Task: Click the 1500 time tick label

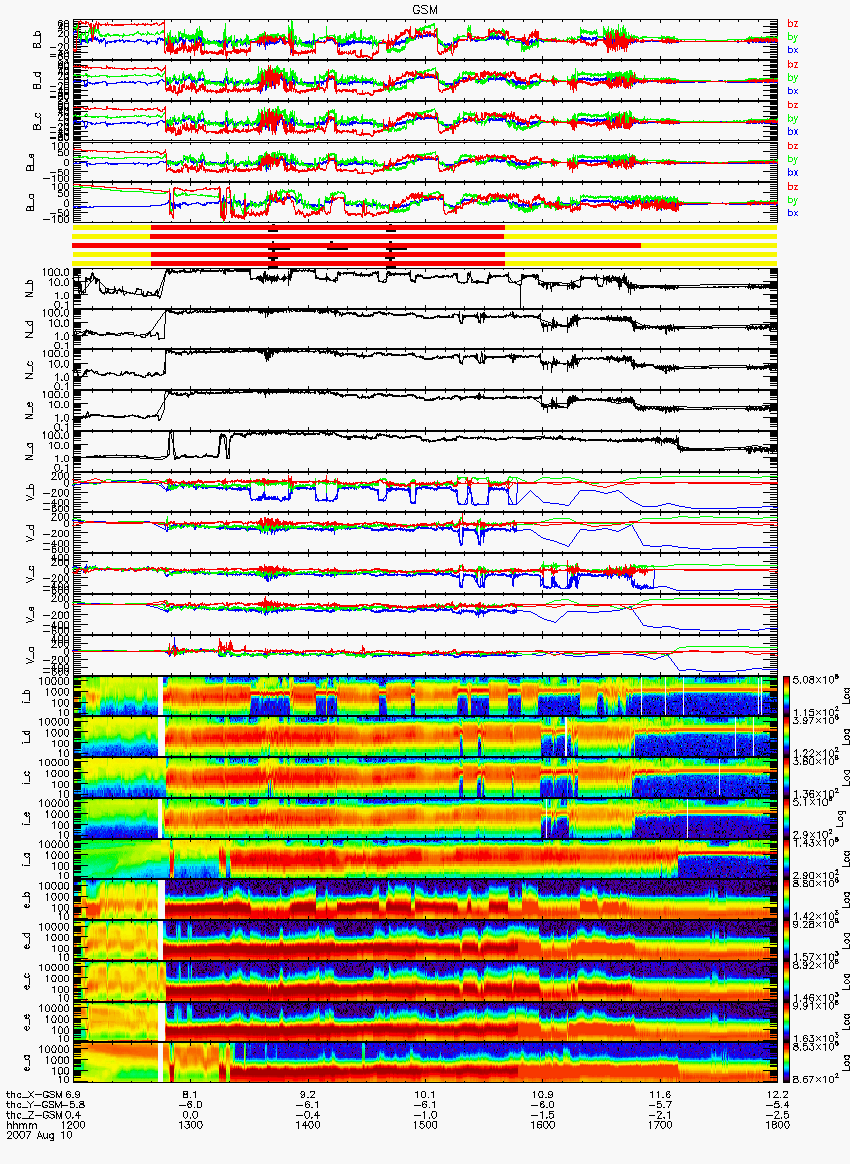Action: pos(425,1125)
